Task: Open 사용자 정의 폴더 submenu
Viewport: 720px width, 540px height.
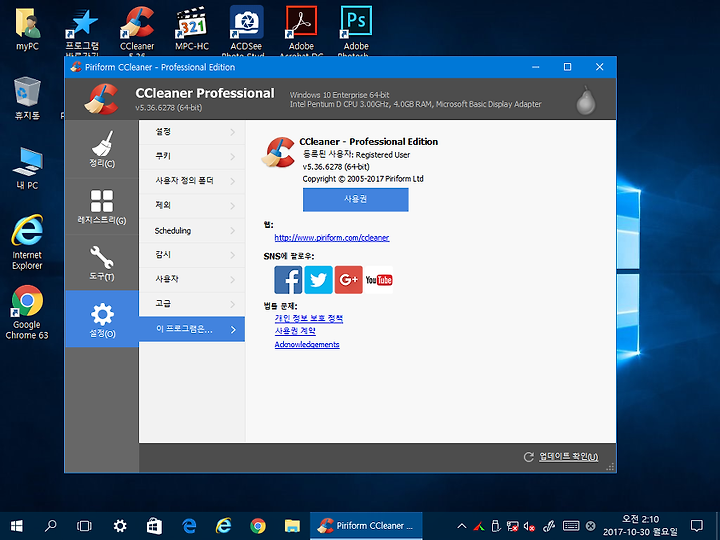Action: [192, 181]
